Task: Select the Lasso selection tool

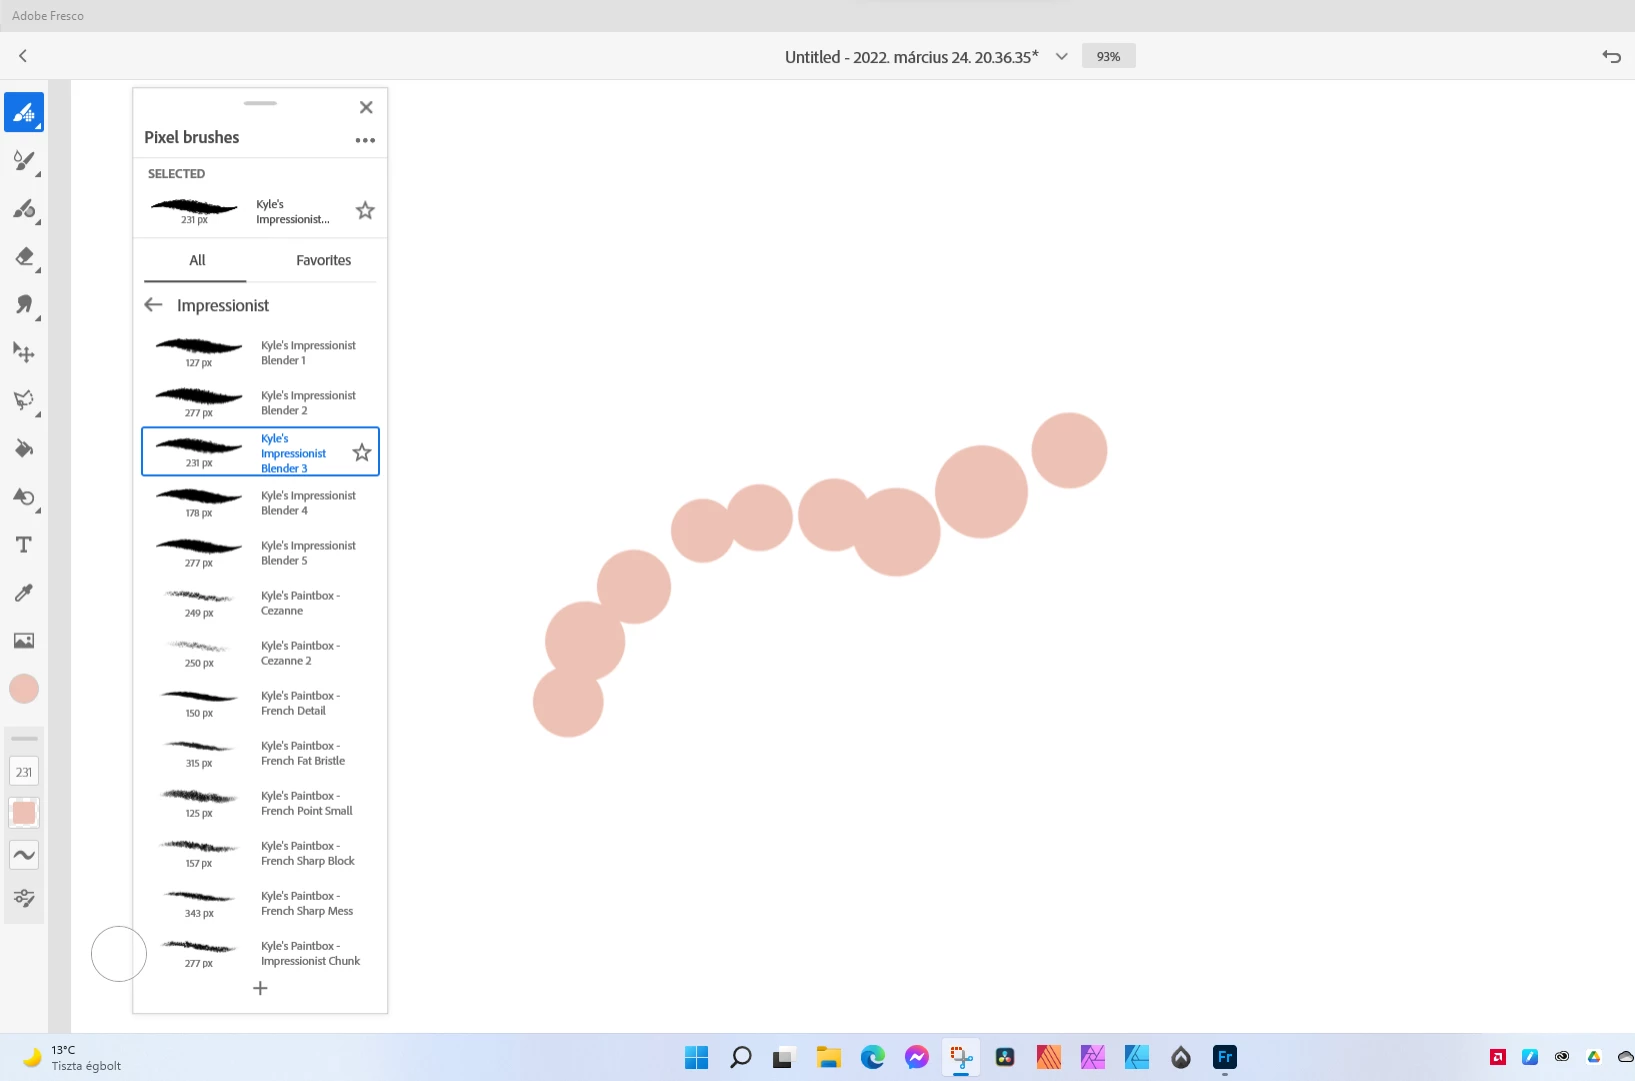Action: [24, 401]
